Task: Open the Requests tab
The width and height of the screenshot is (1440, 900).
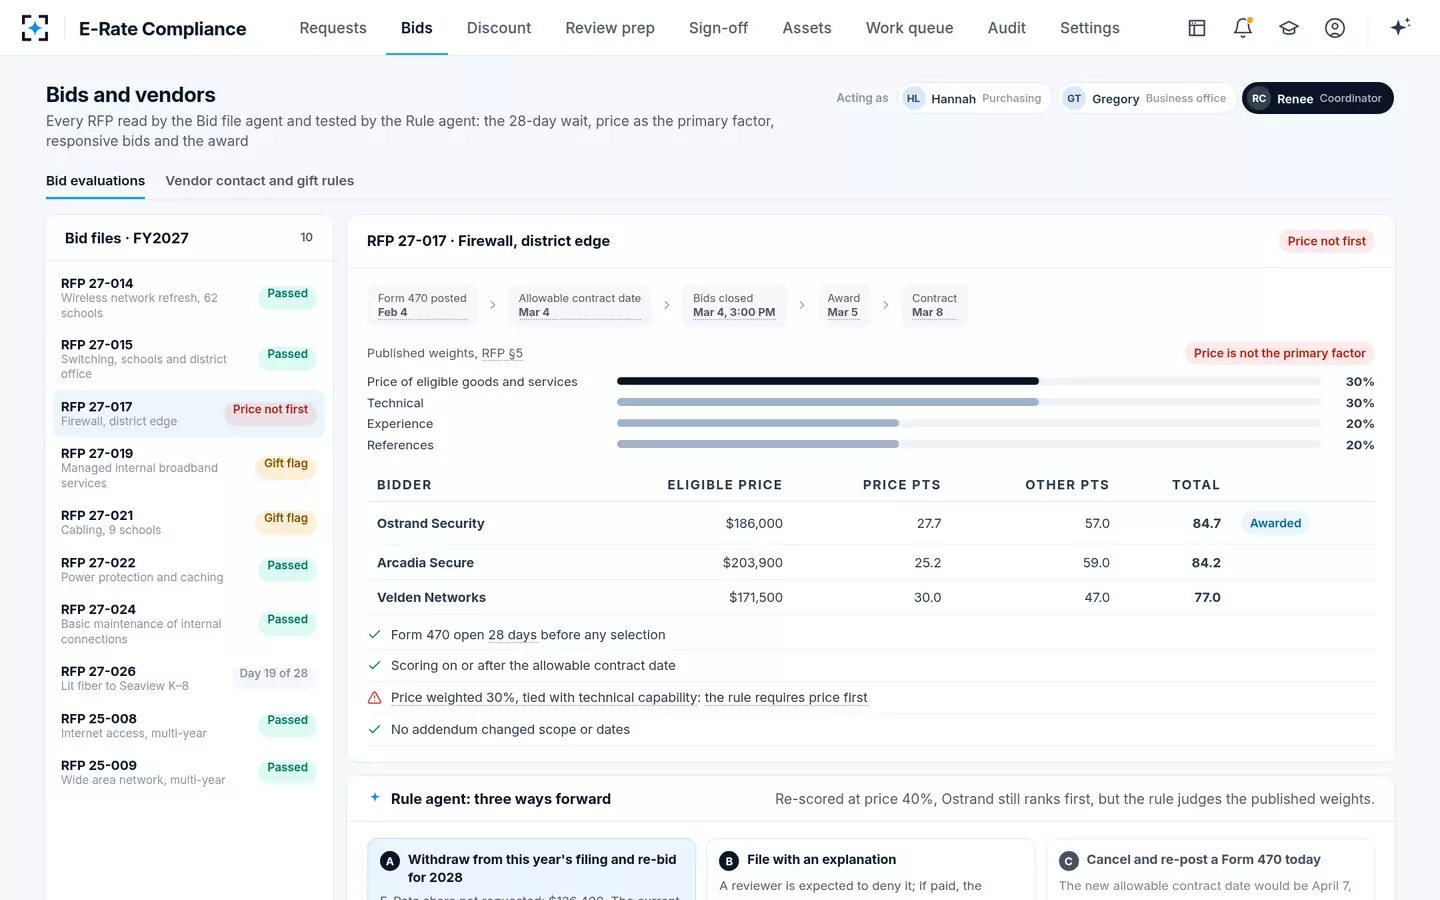Action: click(333, 28)
